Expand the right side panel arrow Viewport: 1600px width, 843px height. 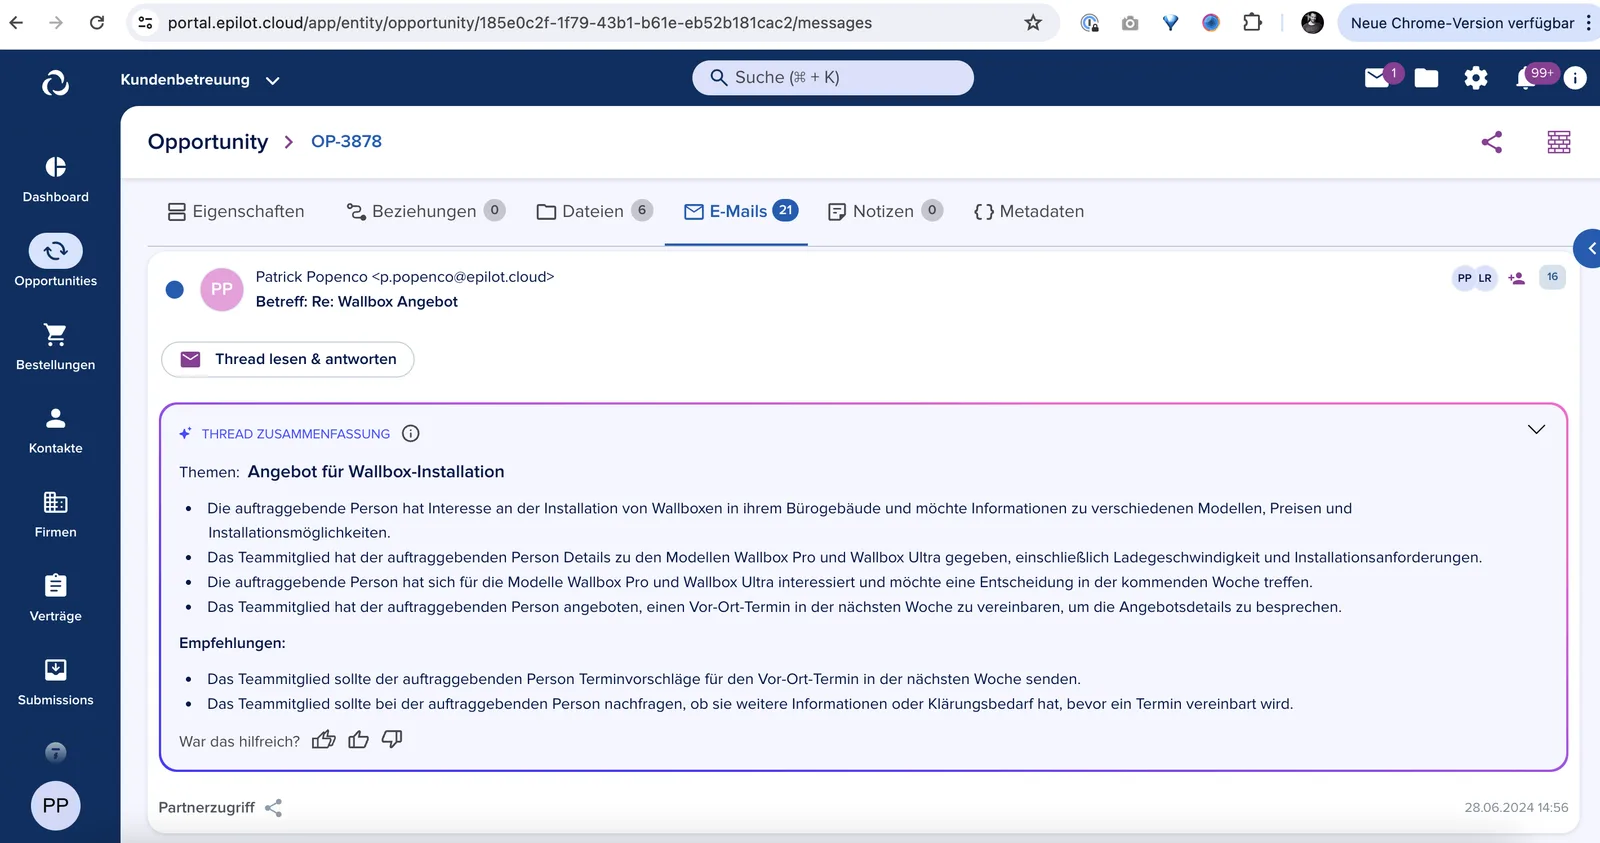tap(1589, 248)
